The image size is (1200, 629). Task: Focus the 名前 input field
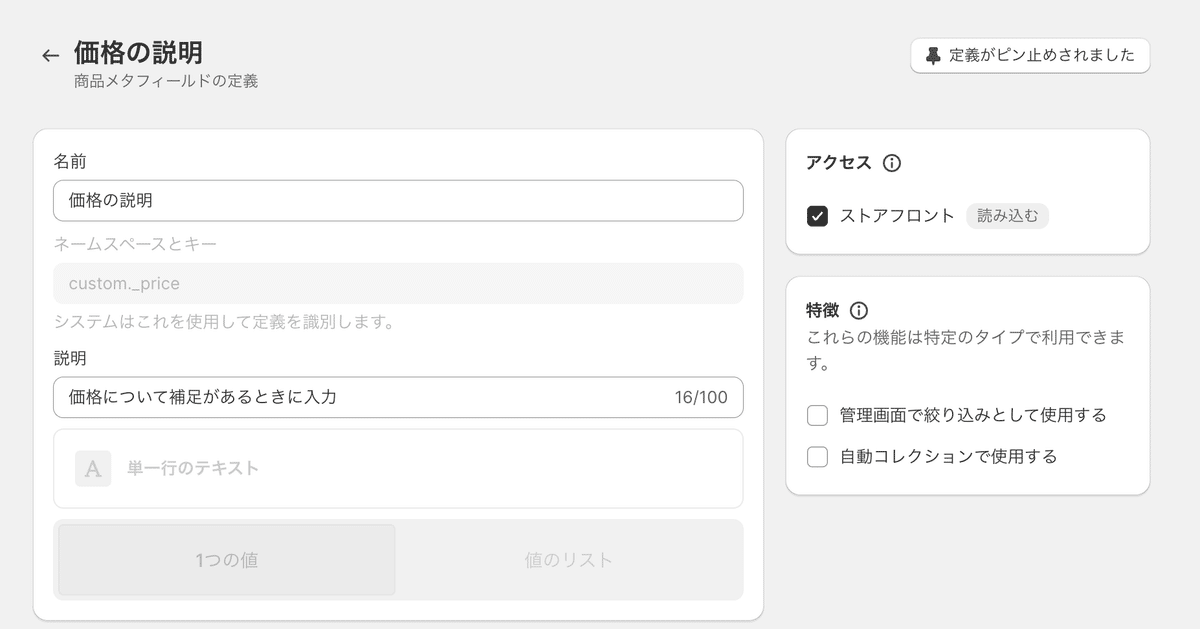(x=398, y=201)
